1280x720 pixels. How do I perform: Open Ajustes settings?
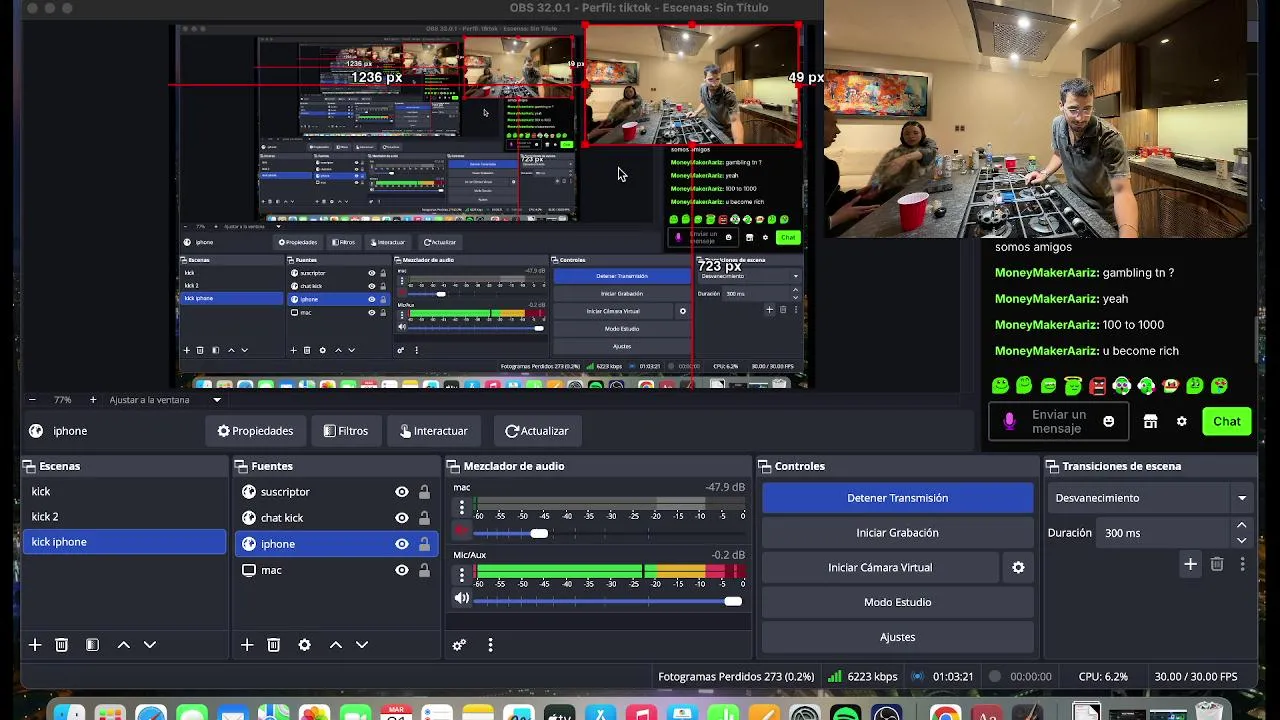coord(897,637)
